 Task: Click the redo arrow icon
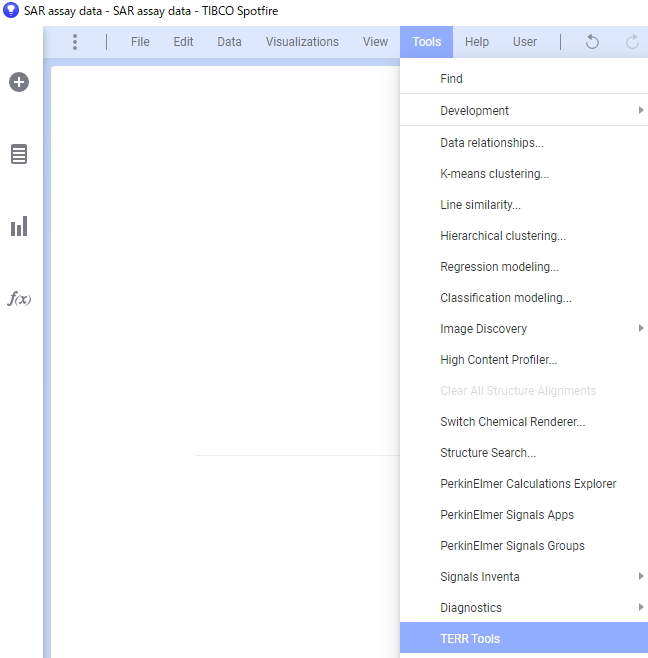(632, 42)
